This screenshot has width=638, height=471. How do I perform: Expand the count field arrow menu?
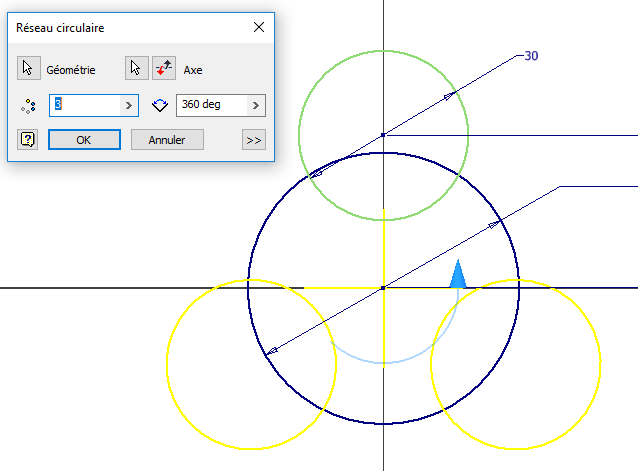pos(129,105)
